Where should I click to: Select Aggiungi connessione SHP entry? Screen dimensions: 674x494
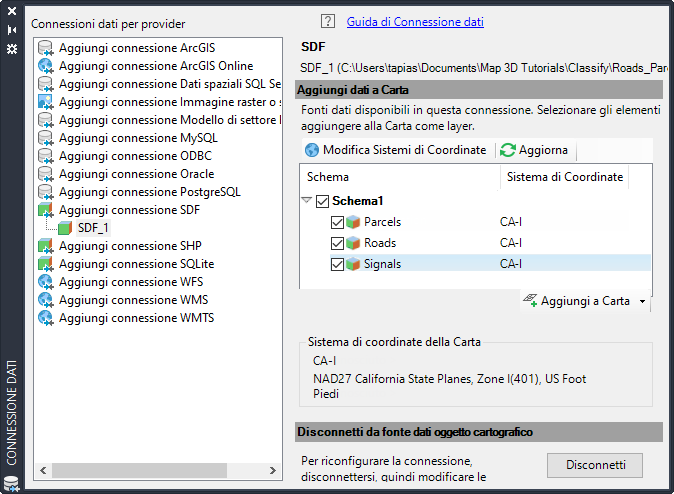tap(130, 246)
